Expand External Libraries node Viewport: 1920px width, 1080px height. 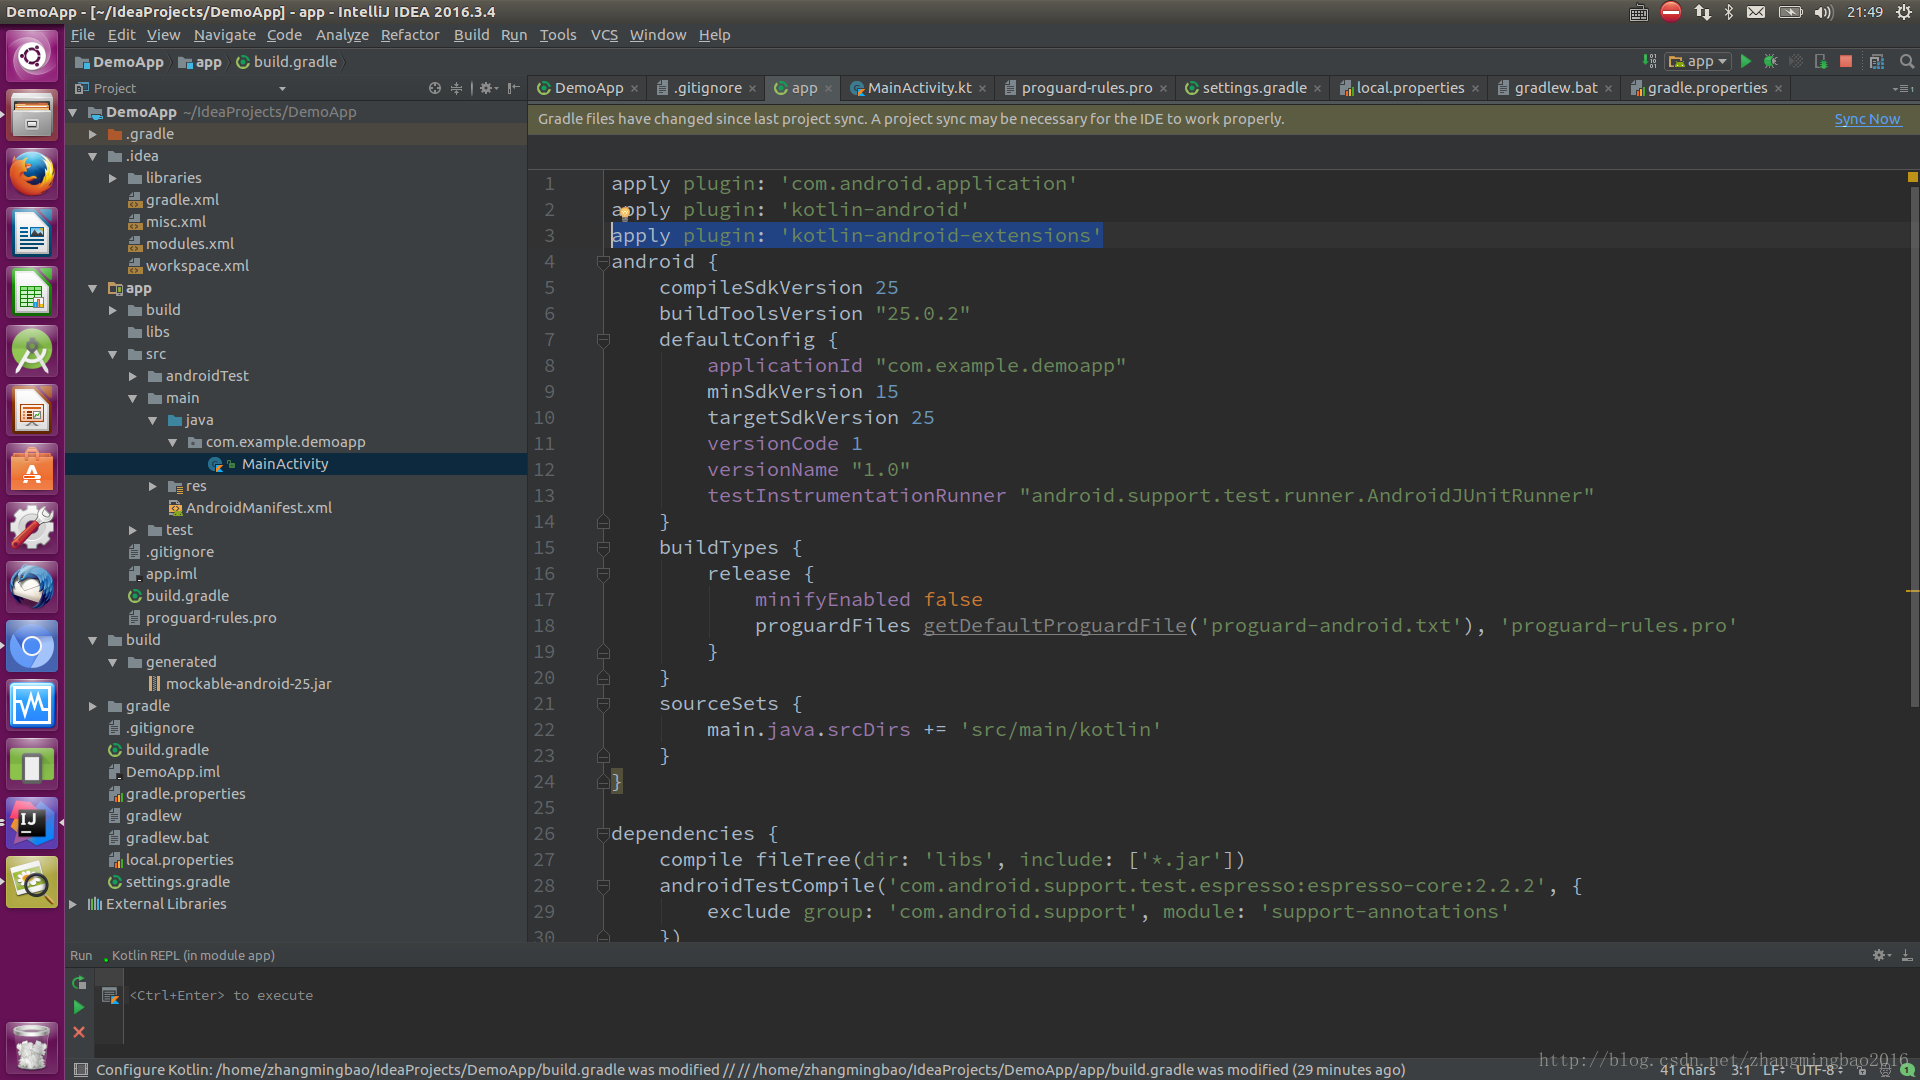pos(73,904)
